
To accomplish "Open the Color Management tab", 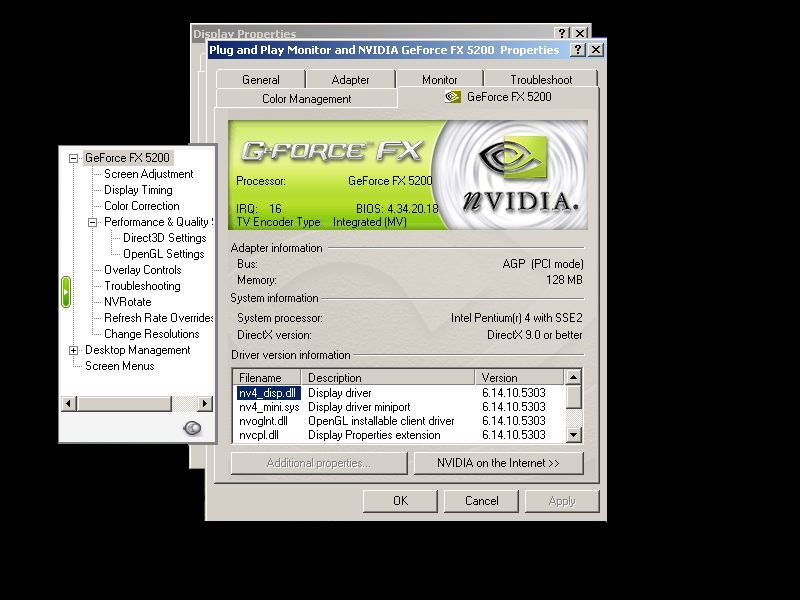I will [307, 98].
